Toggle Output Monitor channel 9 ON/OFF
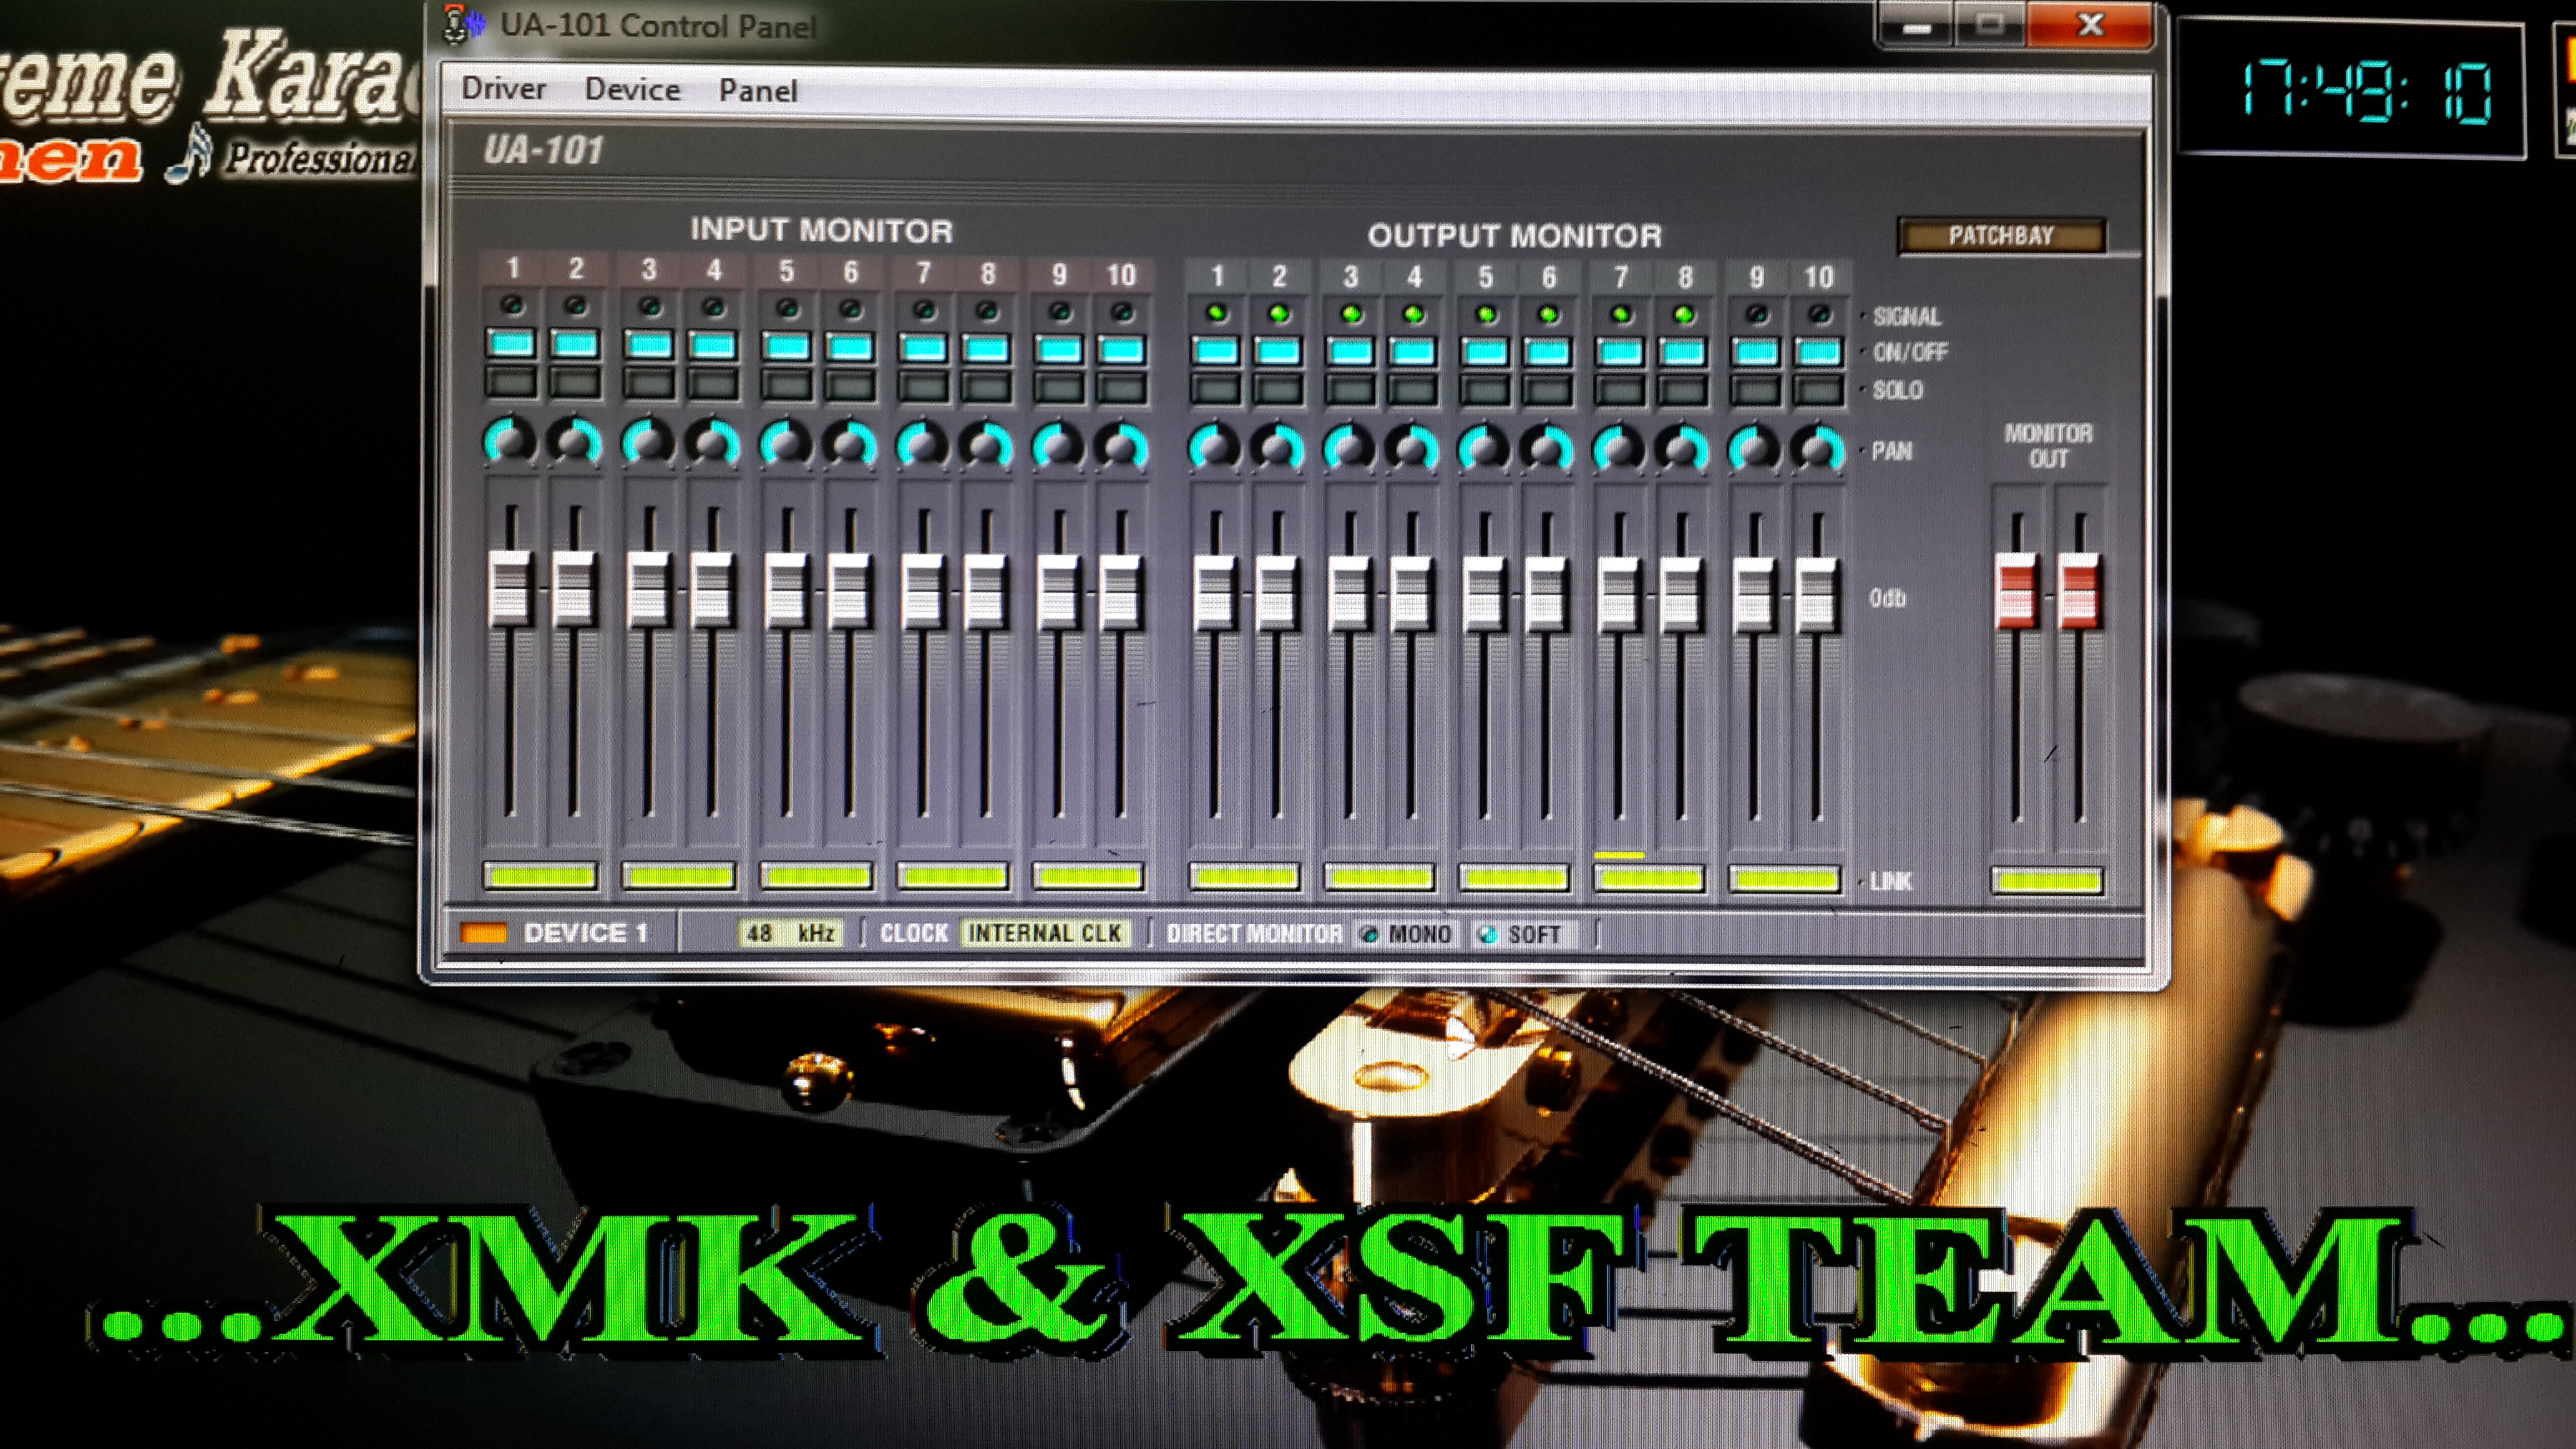 click(1756, 353)
